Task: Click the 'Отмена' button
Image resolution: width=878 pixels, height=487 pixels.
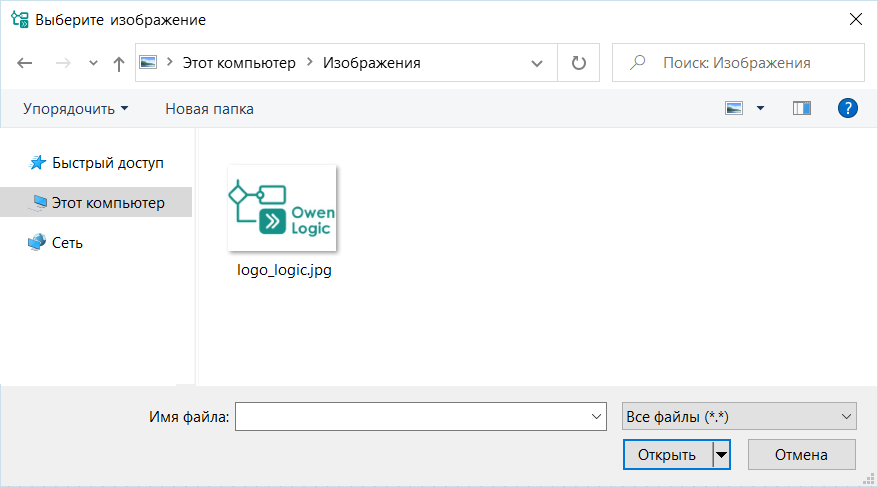Action: [801, 455]
